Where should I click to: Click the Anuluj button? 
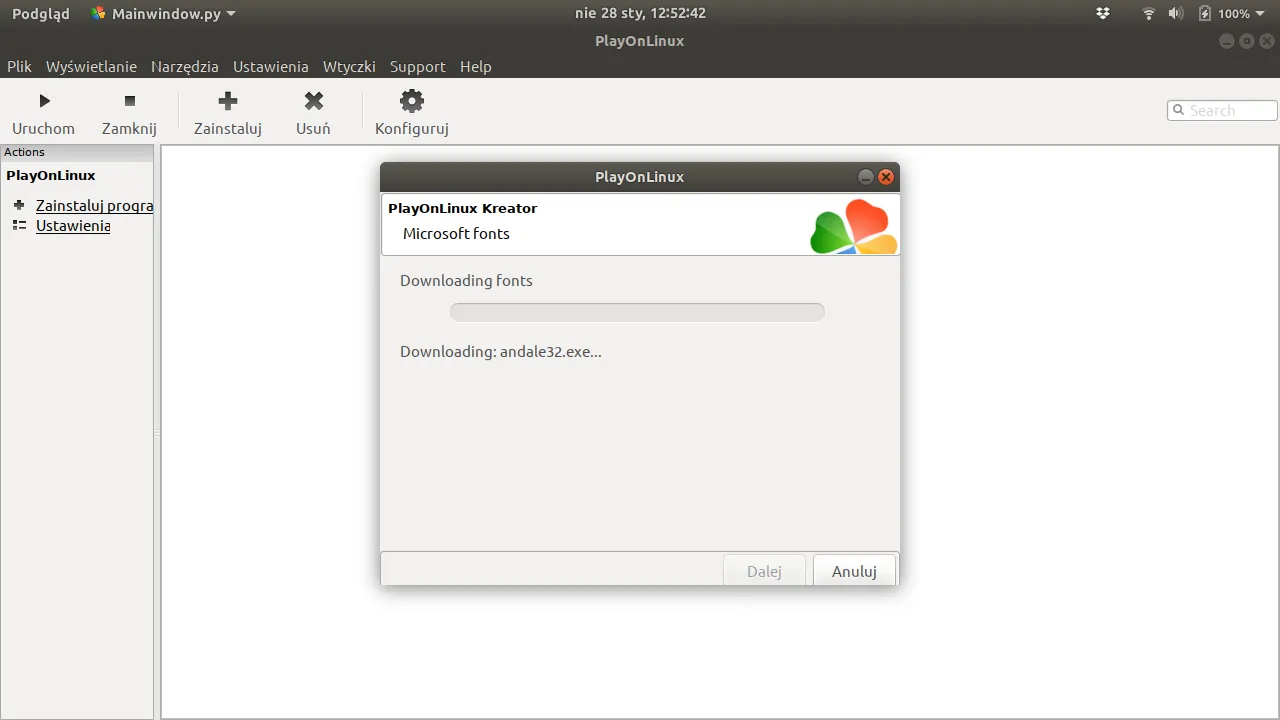854,571
